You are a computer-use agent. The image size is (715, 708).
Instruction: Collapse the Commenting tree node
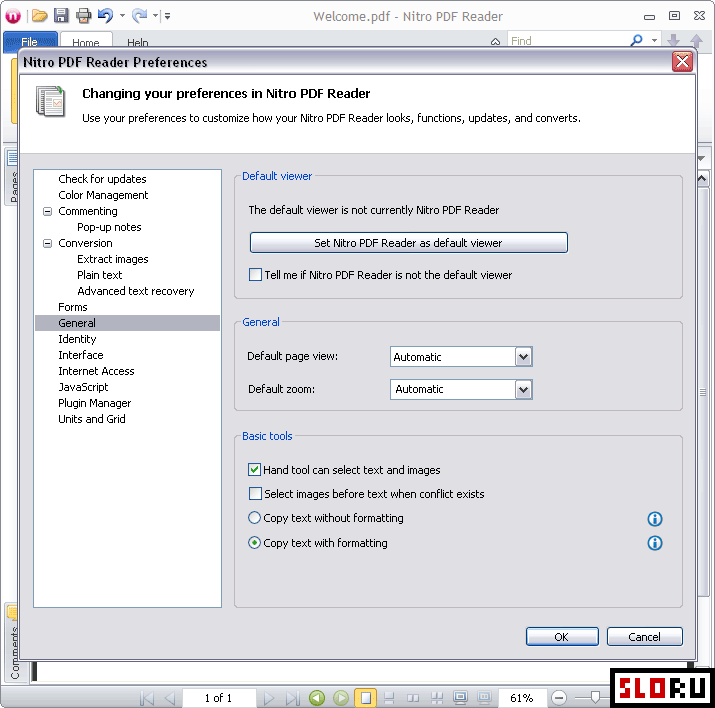pyautogui.click(x=47, y=211)
